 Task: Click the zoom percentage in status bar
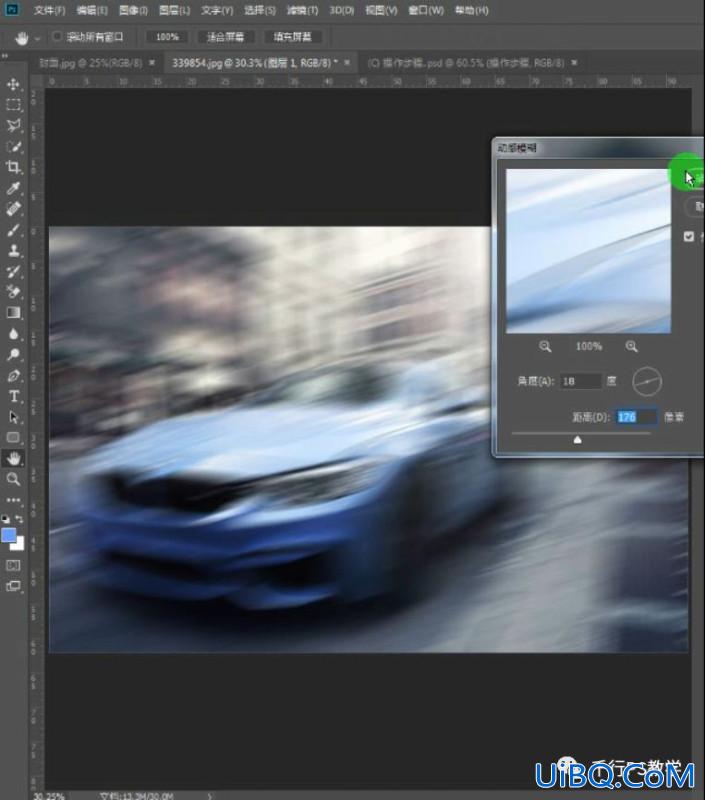click(49, 796)
